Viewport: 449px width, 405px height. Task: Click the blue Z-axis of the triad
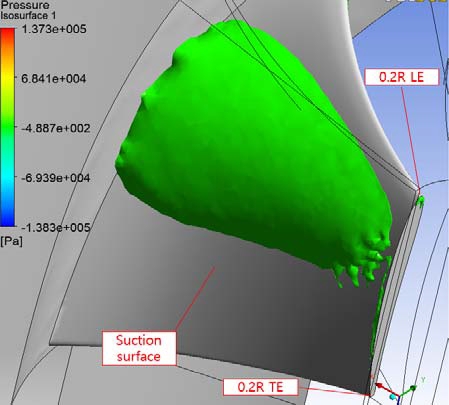[398, 401]
